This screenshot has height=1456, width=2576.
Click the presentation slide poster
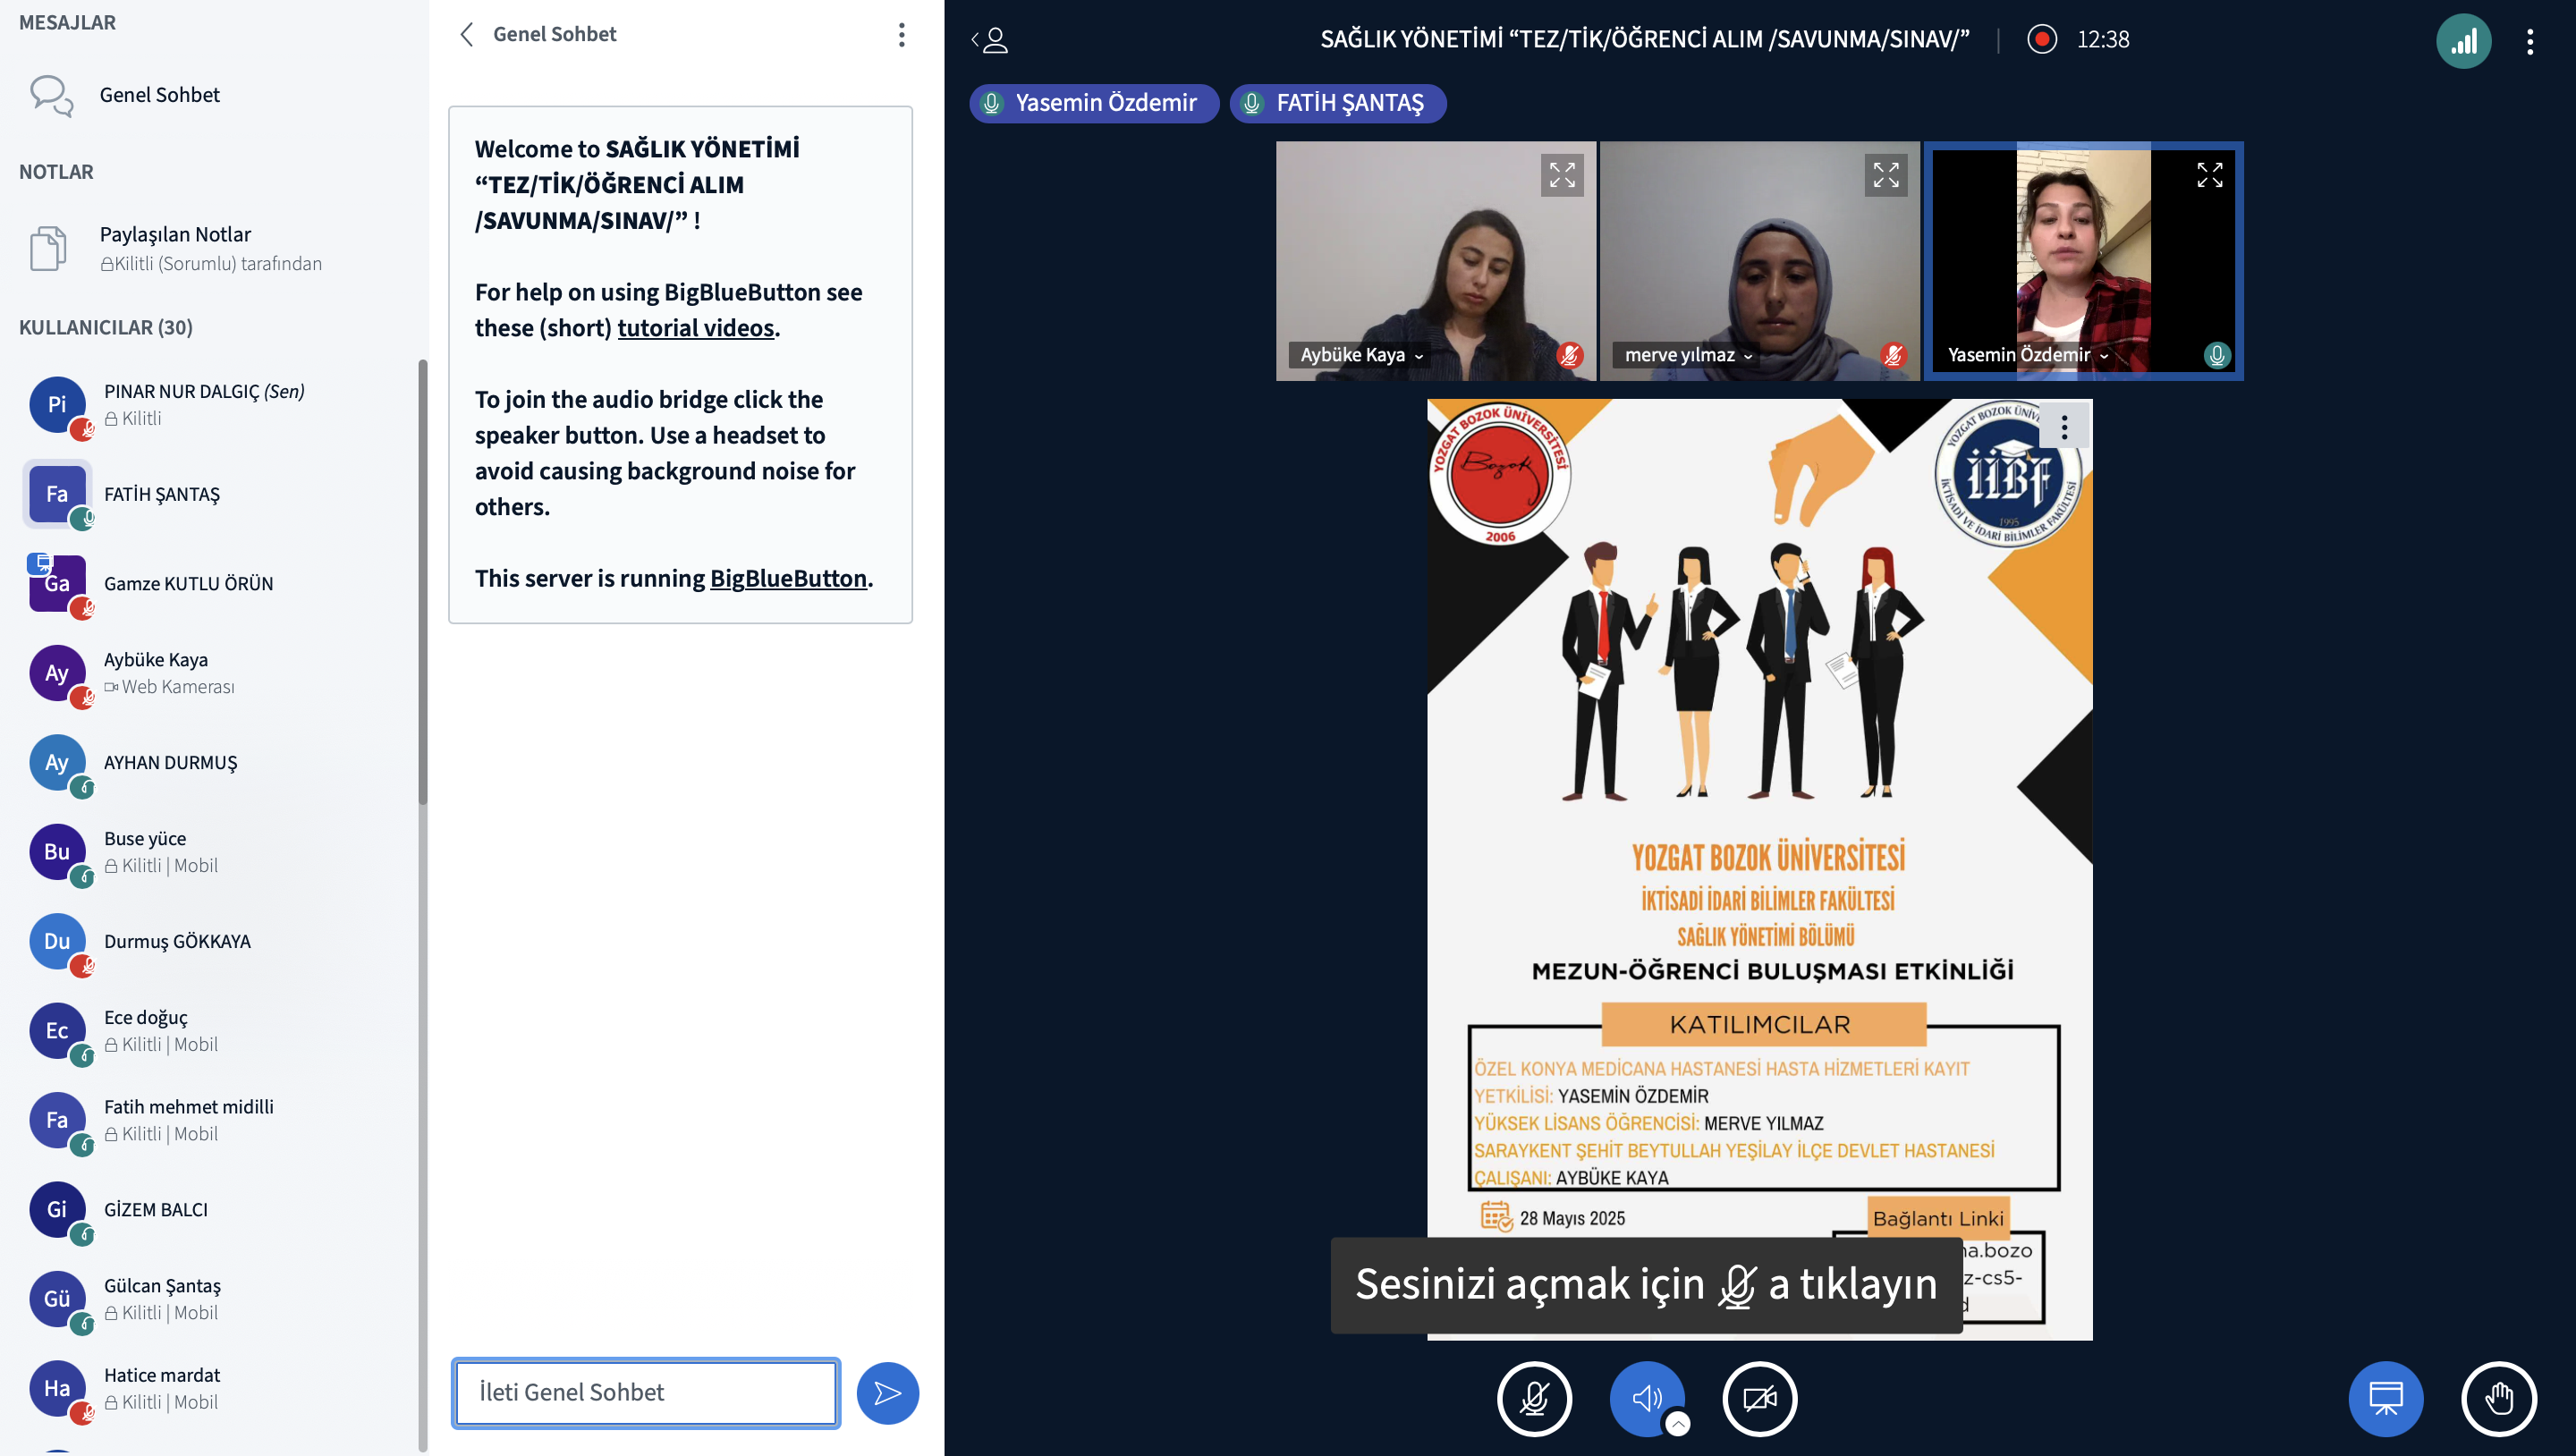[1759, 869]
